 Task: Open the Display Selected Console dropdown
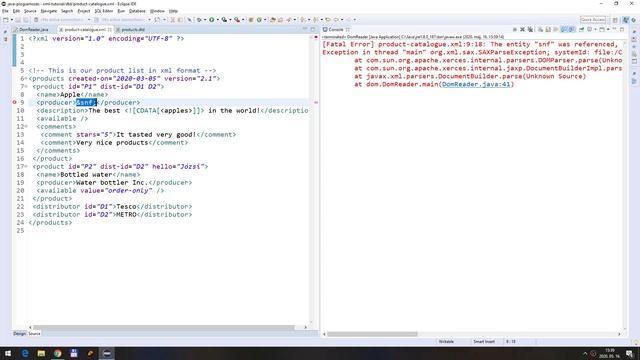pos(595,29)
